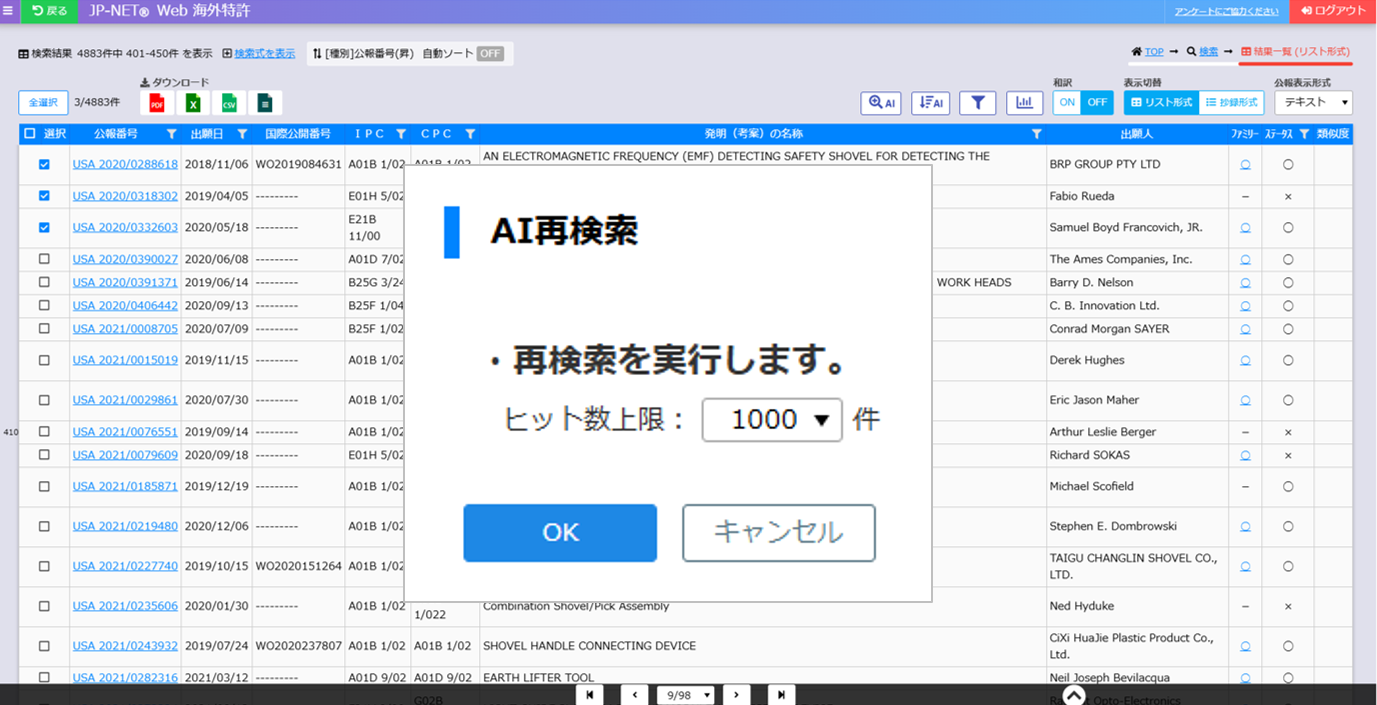1377x705 pixels.
Task: Check the USA 2021/0015019 row checkbox
Action: [44, 360]
